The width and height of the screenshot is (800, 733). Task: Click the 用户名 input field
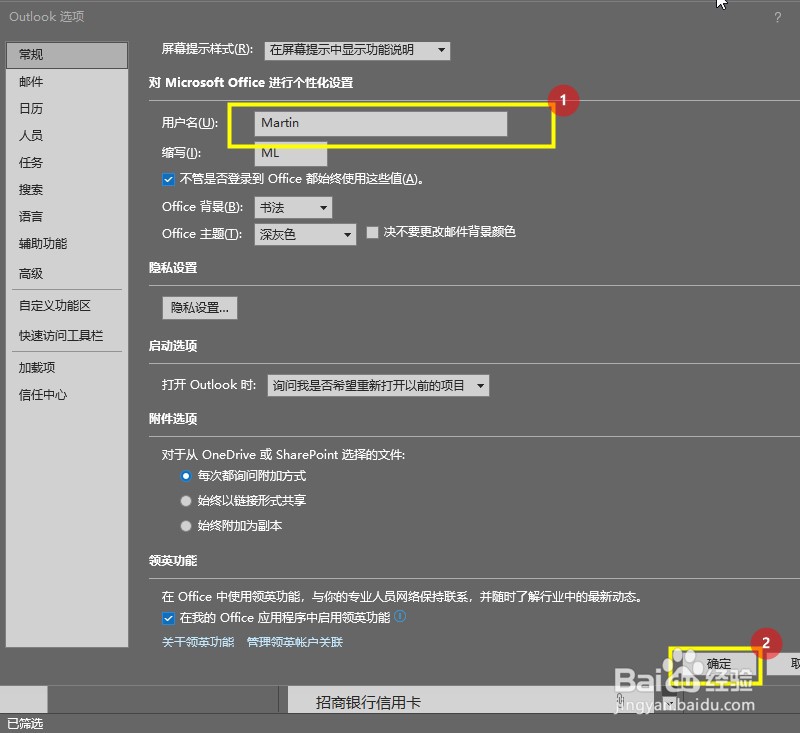coord(381,124)
